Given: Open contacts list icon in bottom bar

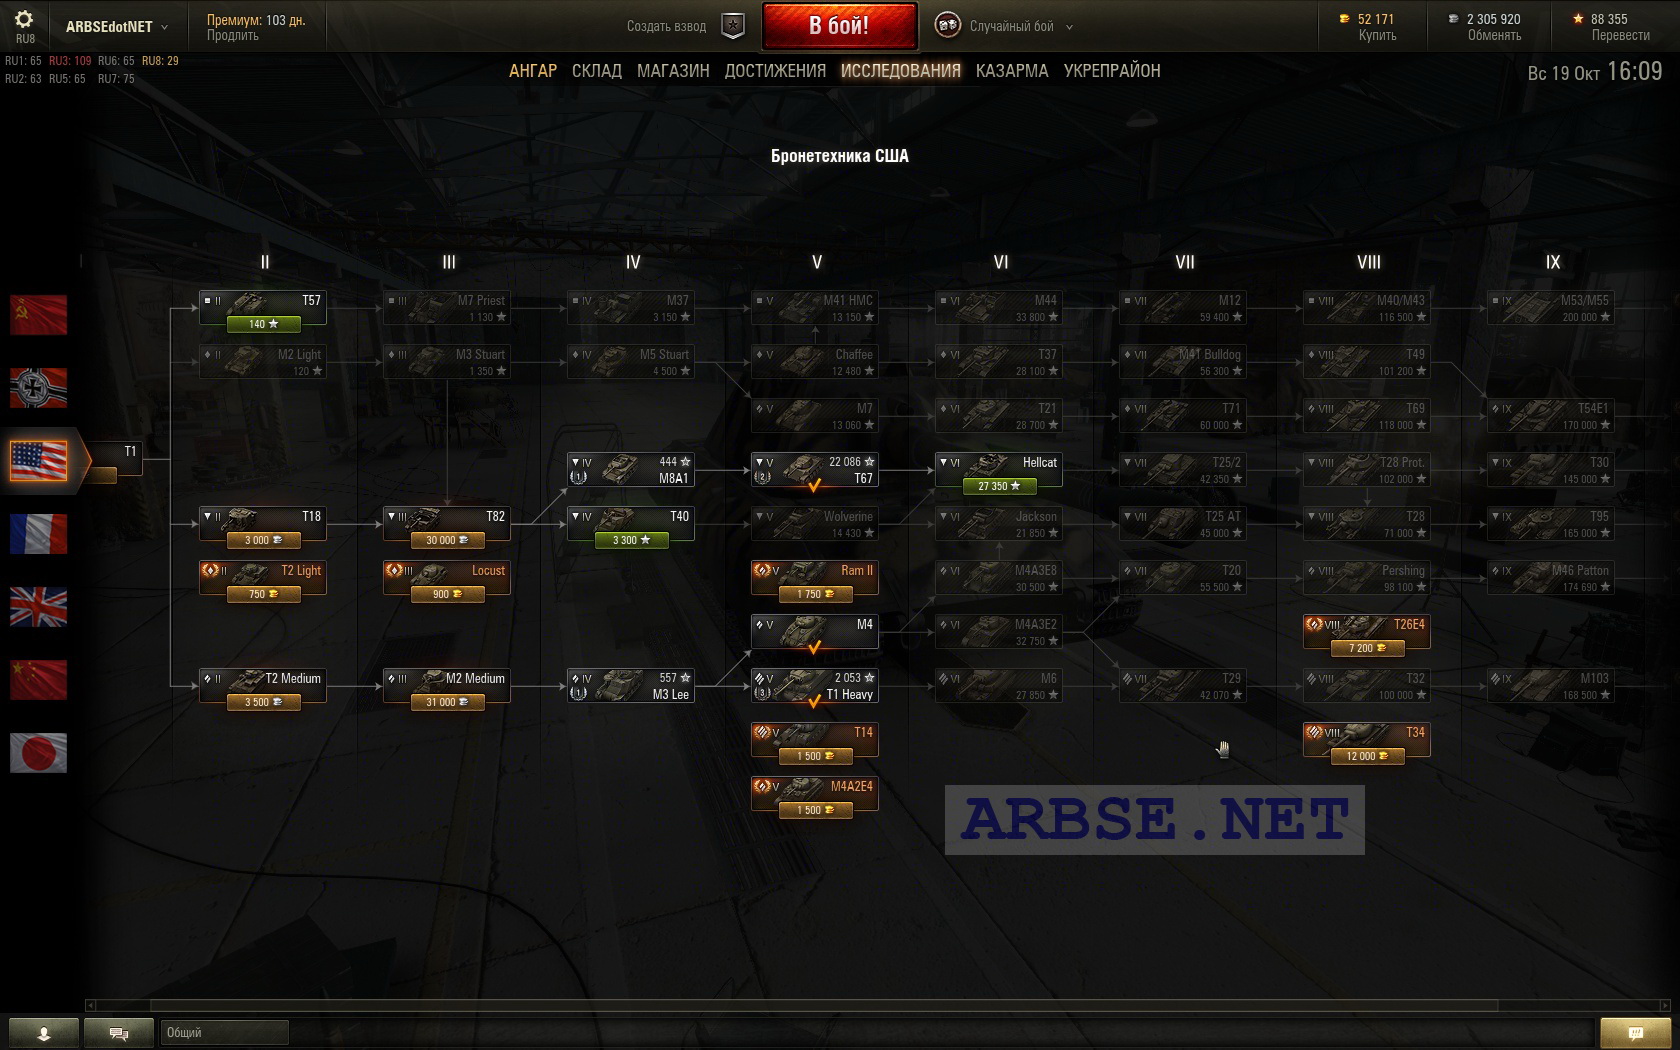Looking at the screenshot, I should (x=43, y=1033).
